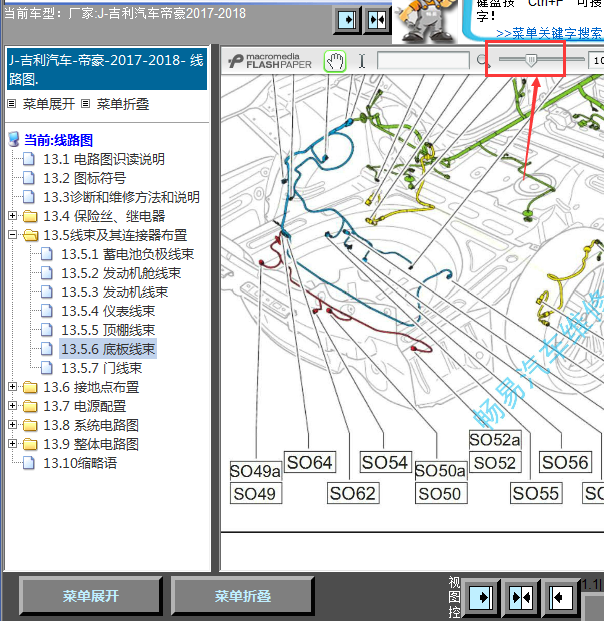Click 菜单折叠 link above the tree
This screenshot has height=621, width=604.
[x=123, y=104]
